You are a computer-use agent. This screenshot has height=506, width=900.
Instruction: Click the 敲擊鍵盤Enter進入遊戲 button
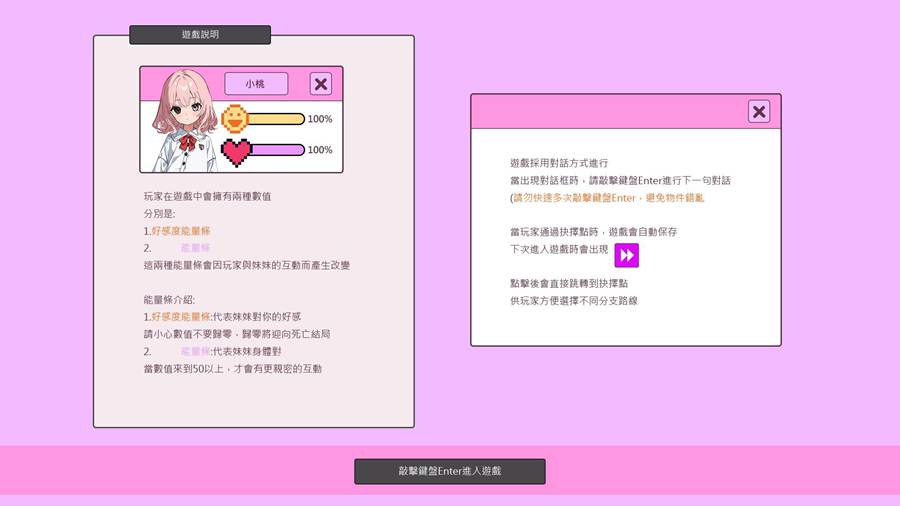tap(450, 471)
